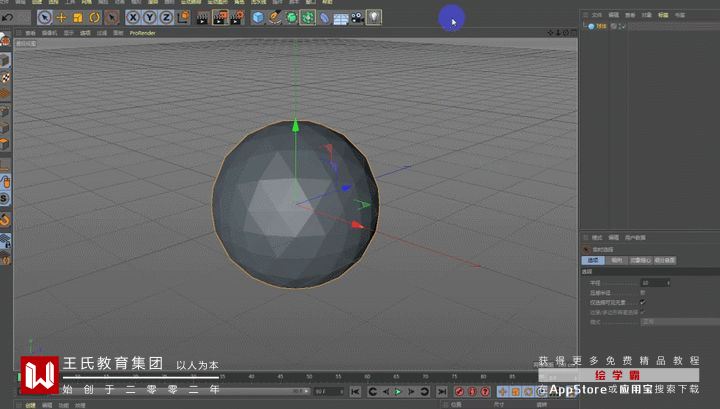
Task: Open the fourth Attributes tab
Action: click(665, 260)
